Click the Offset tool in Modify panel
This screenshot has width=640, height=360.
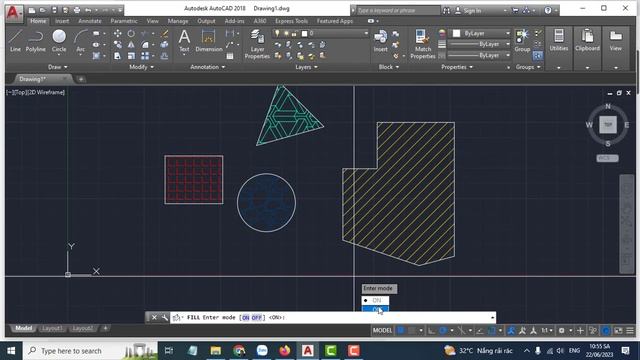coord(164,56)
